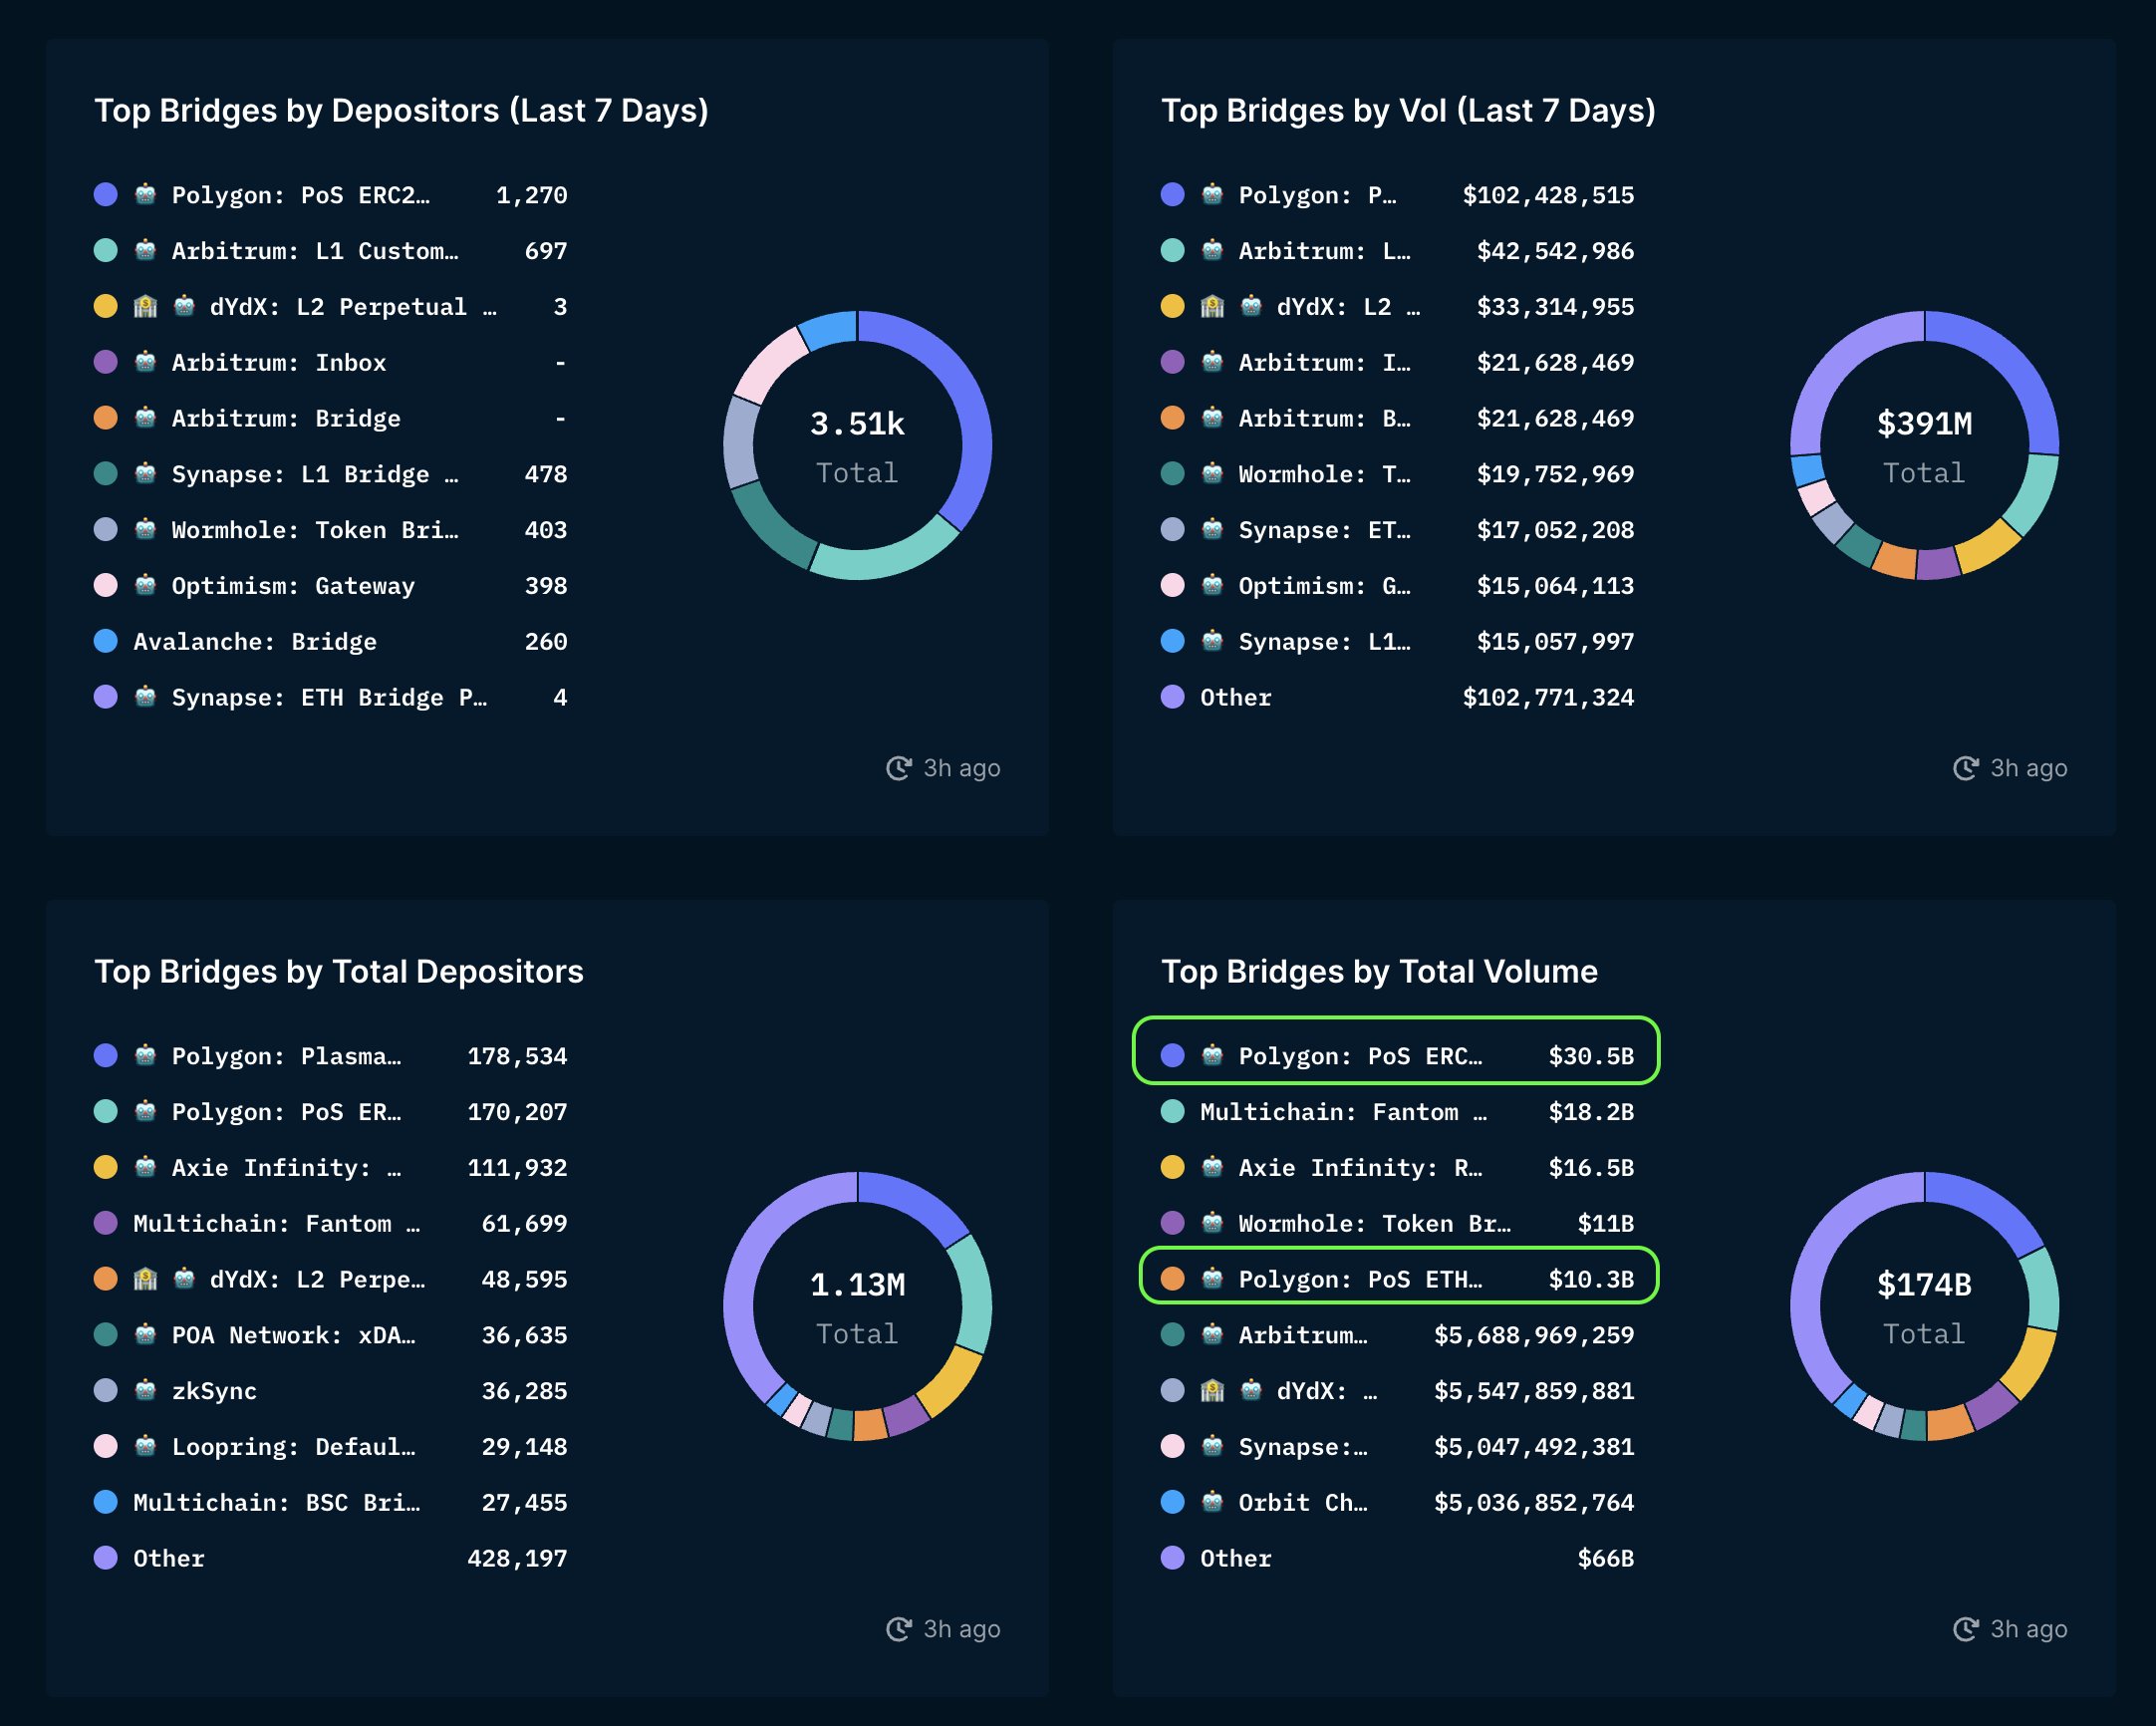Click the robot icon beside Wormhole: Token Br… $11B

coord(1212,1222)
